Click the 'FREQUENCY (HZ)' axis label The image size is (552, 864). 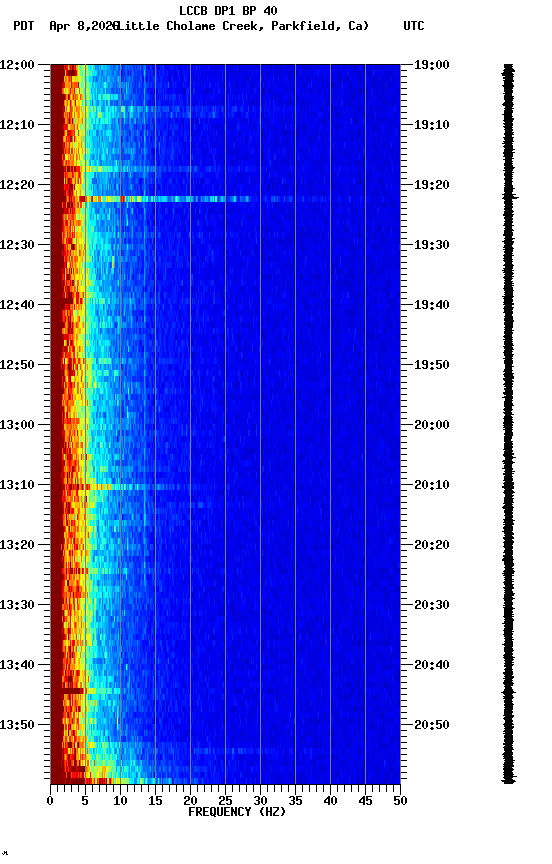click(237, 812)
